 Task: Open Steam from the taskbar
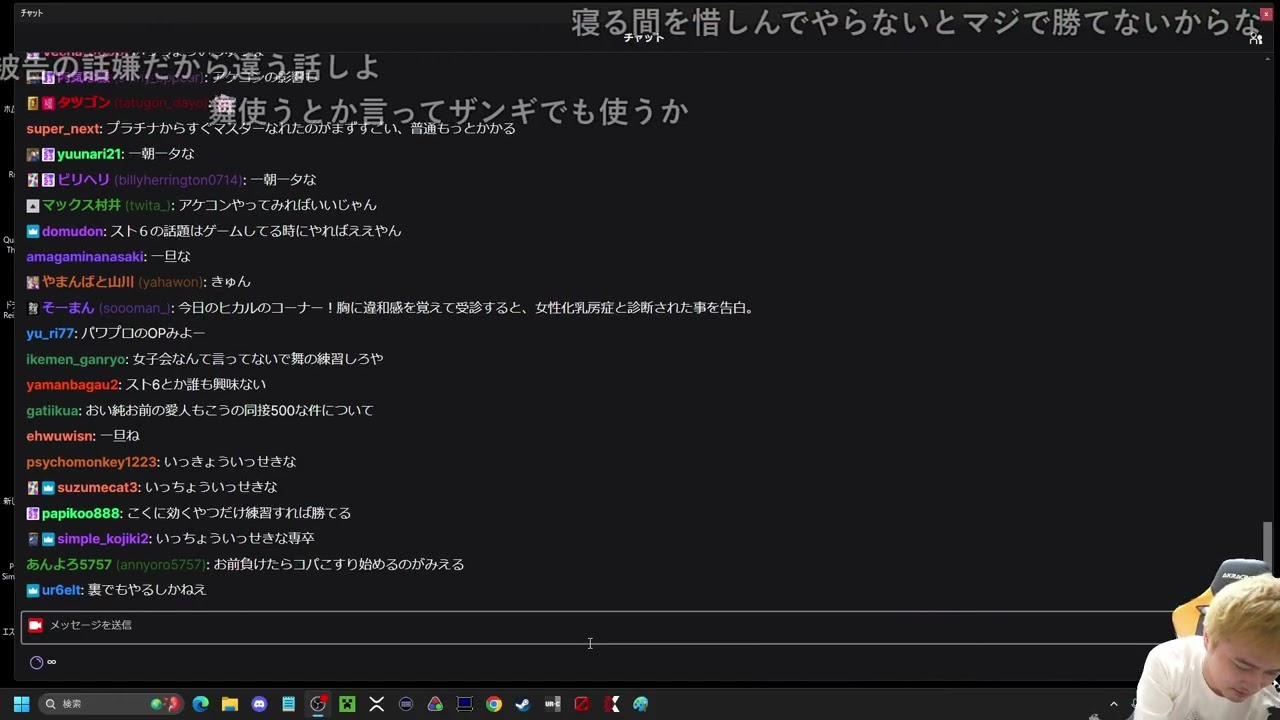(523, 704)
